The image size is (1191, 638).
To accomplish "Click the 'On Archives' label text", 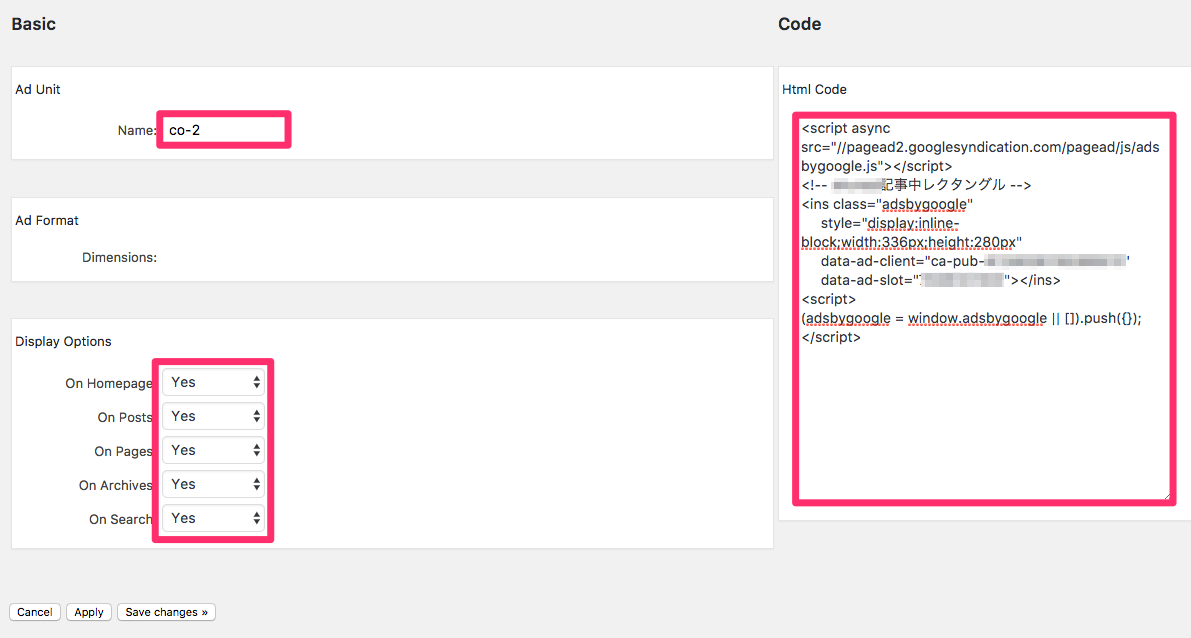I will point(115,485).
